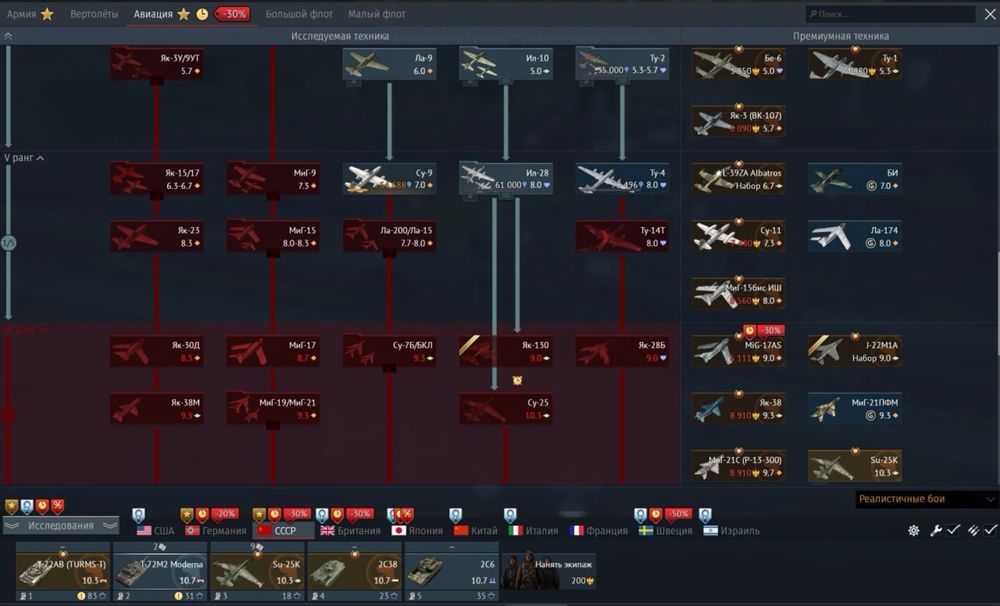Switch to the Армия tab

click(30, 13)
